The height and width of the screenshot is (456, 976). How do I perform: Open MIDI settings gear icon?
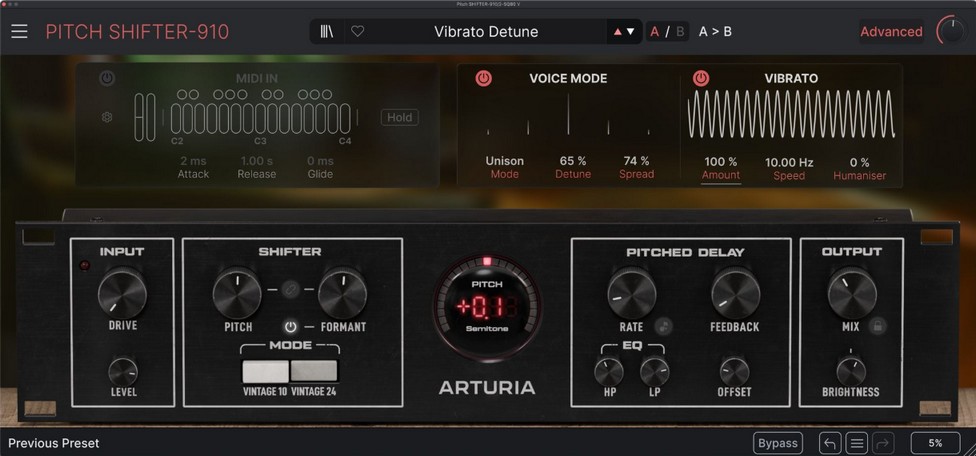pyautogui.click(x=107, y=117)
